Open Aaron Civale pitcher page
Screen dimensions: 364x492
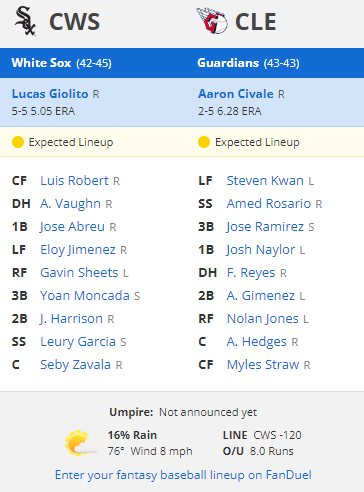pyautogui.click(x=236, y=94)
